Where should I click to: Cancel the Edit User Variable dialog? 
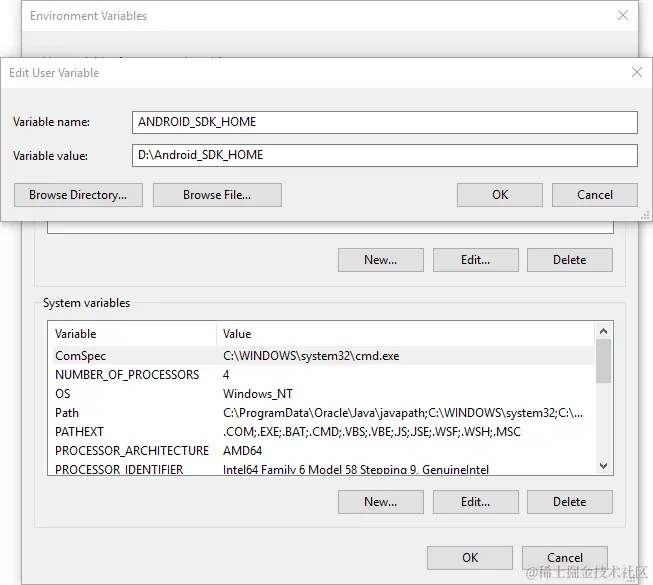point(595,195)
